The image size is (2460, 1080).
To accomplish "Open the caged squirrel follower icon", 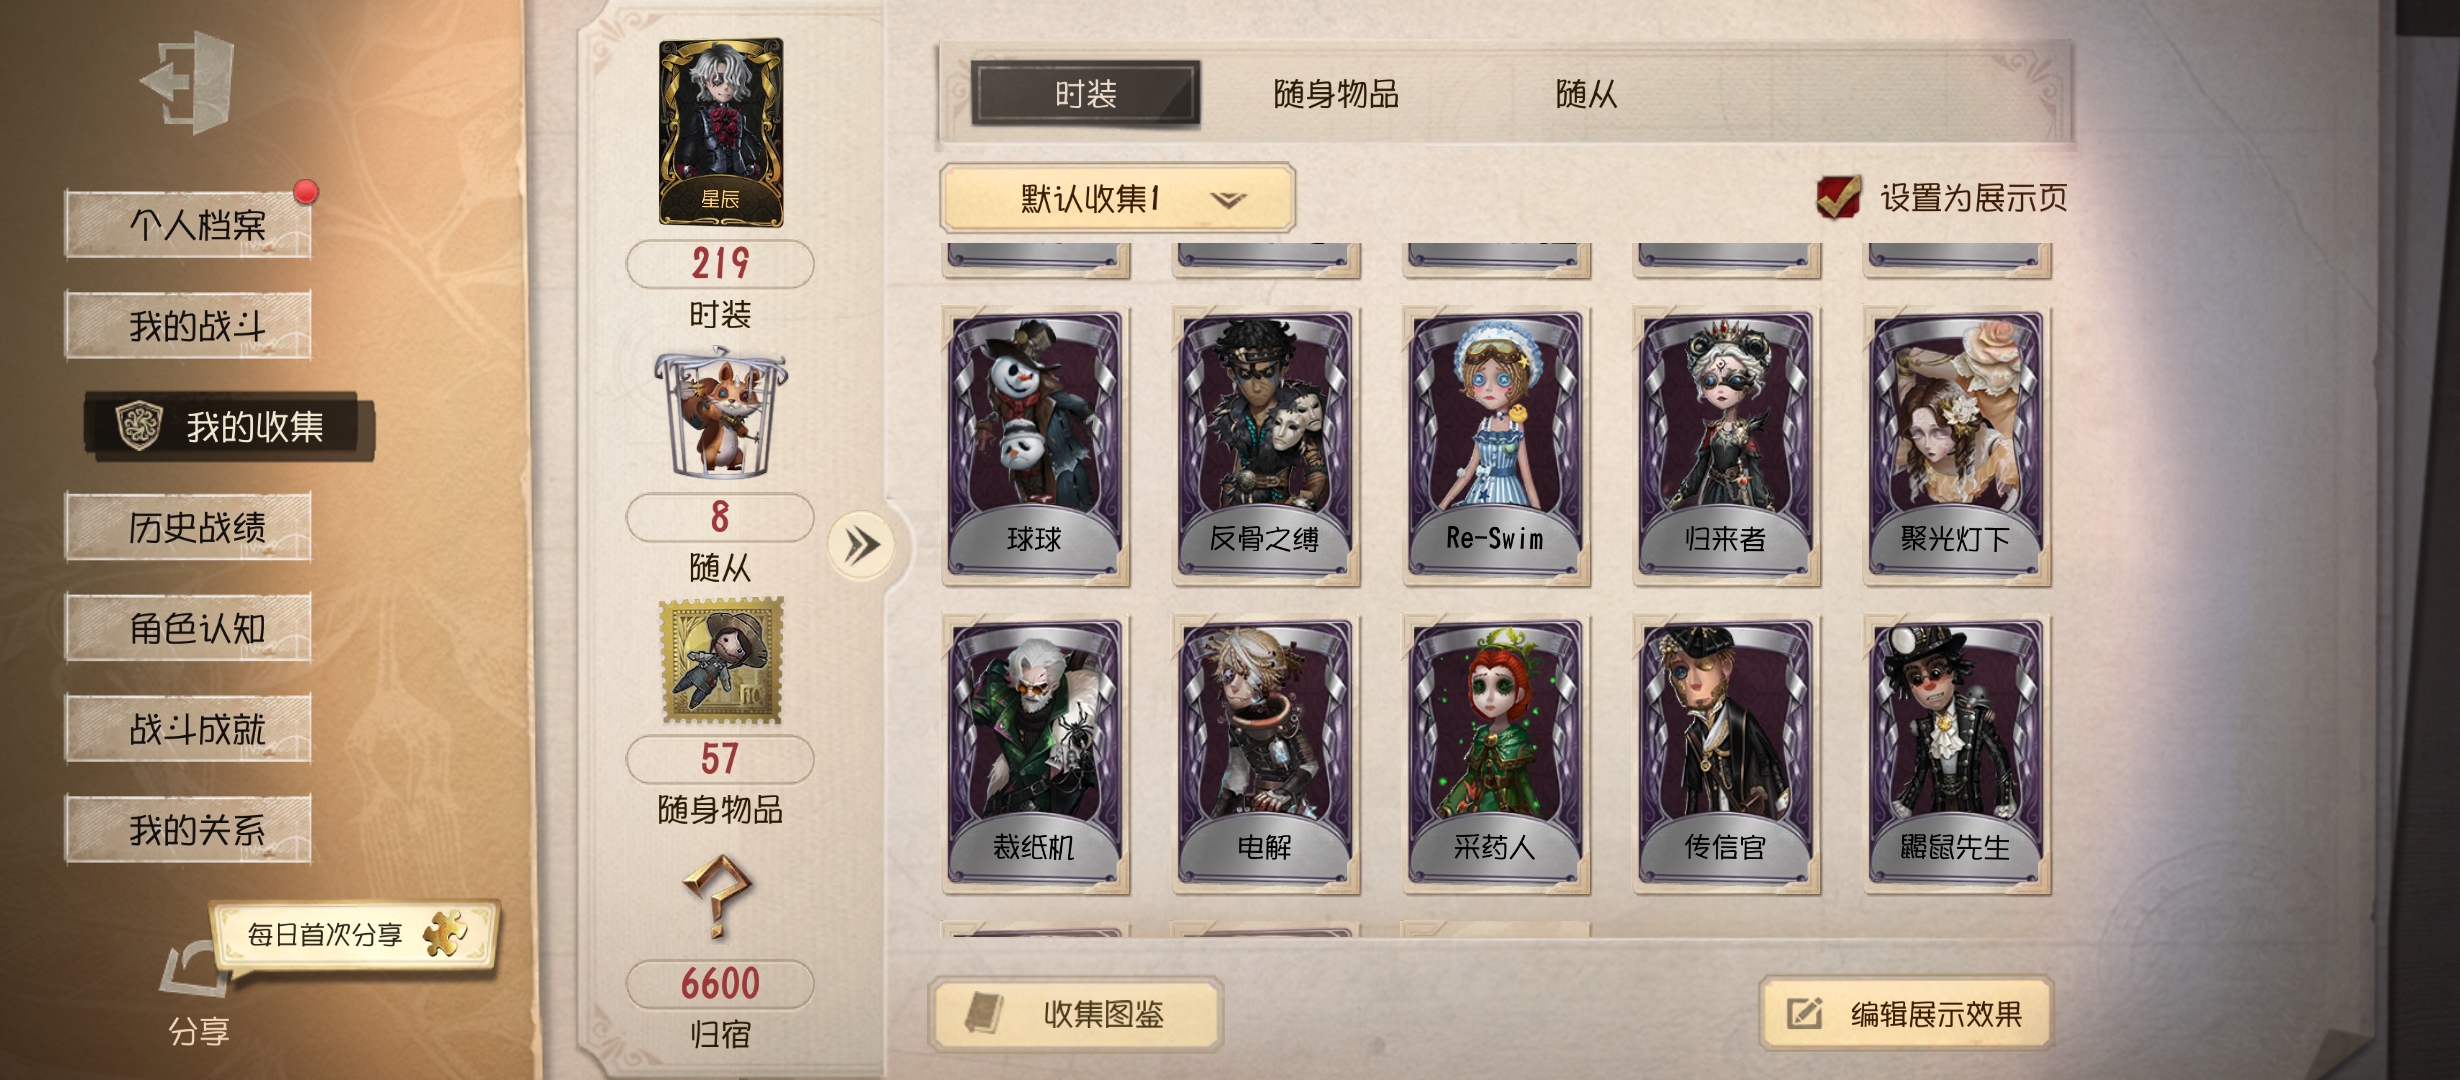I will (x=720, y=412).
